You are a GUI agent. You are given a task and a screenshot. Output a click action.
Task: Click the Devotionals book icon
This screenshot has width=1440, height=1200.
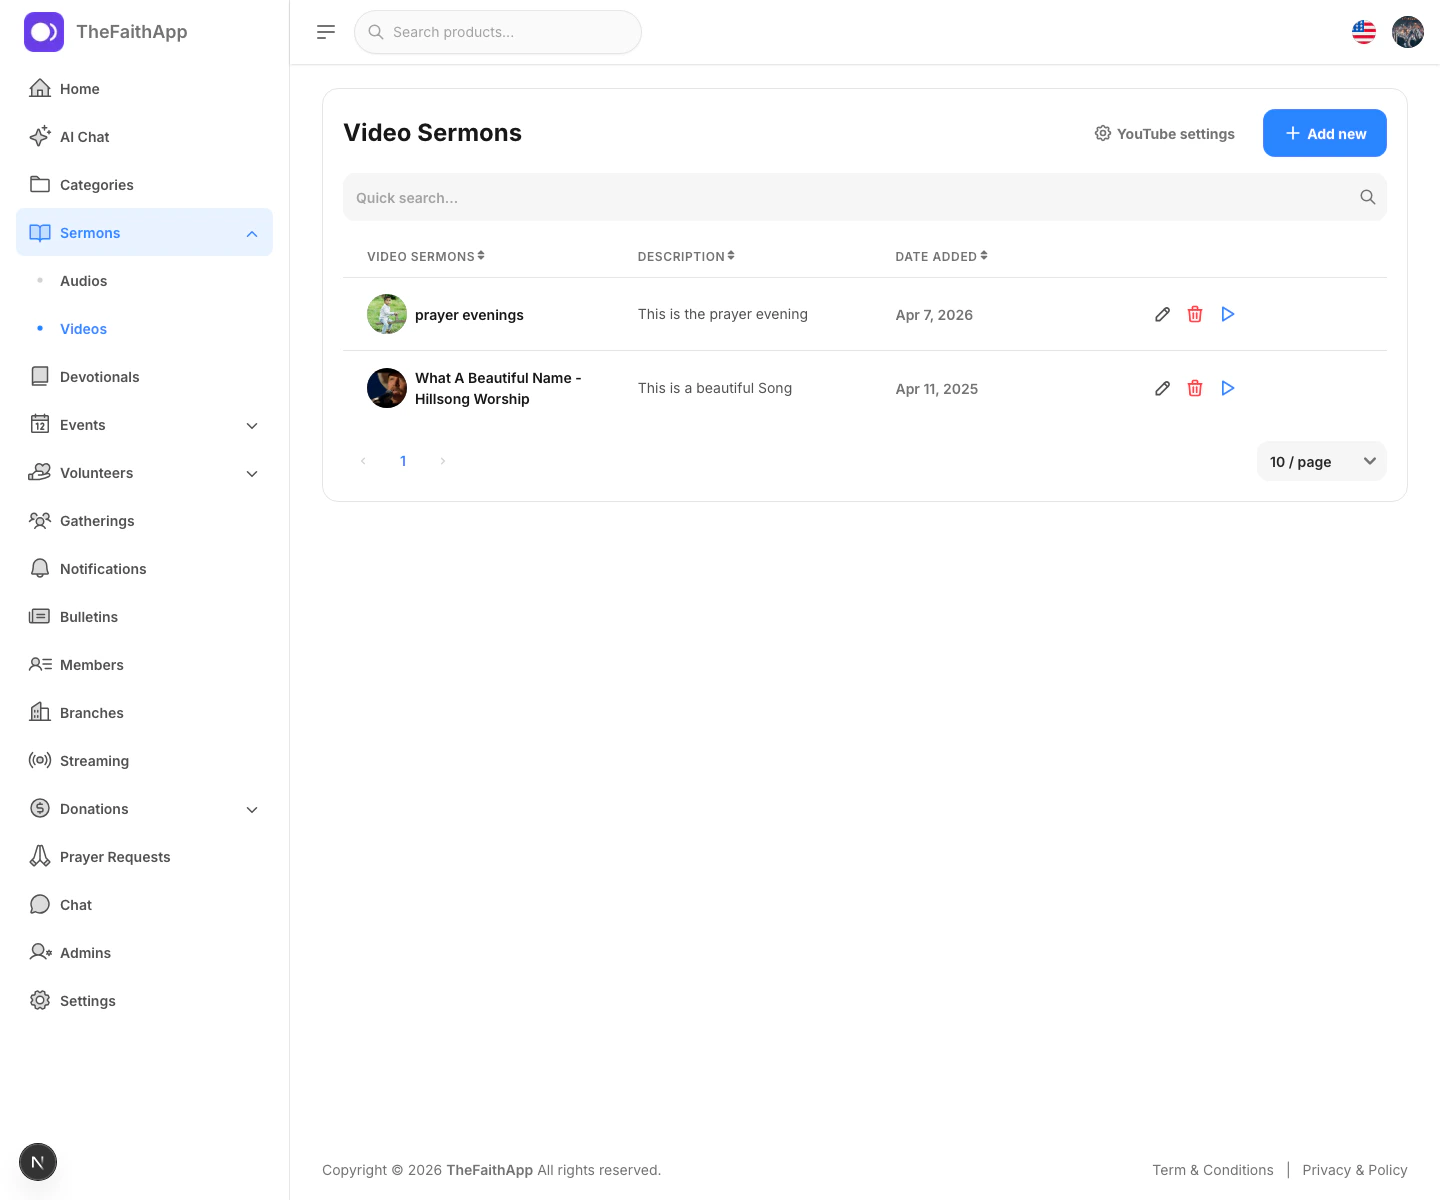pos(40,376)
